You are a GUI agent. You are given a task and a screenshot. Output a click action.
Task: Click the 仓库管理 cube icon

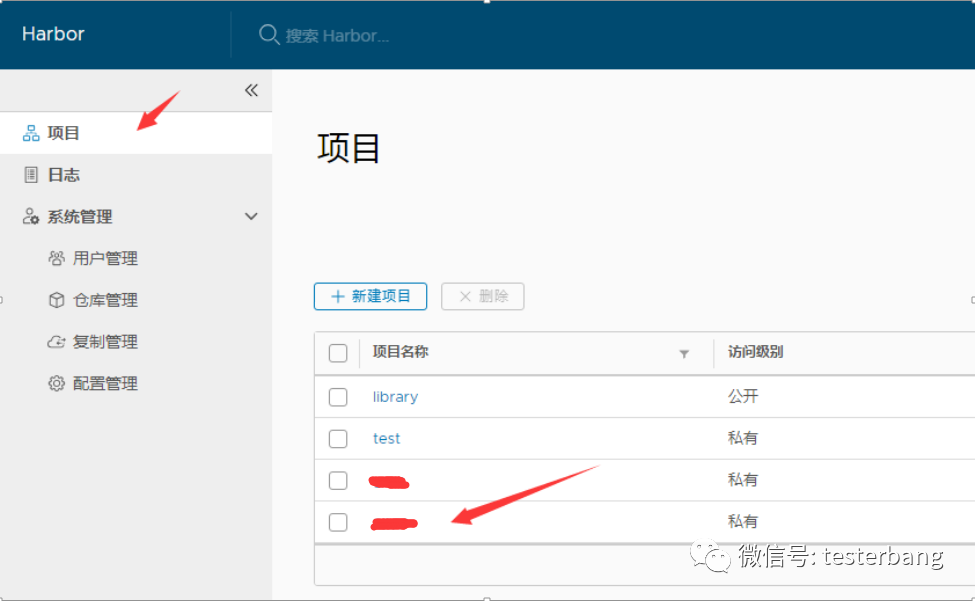click(56, 300)
